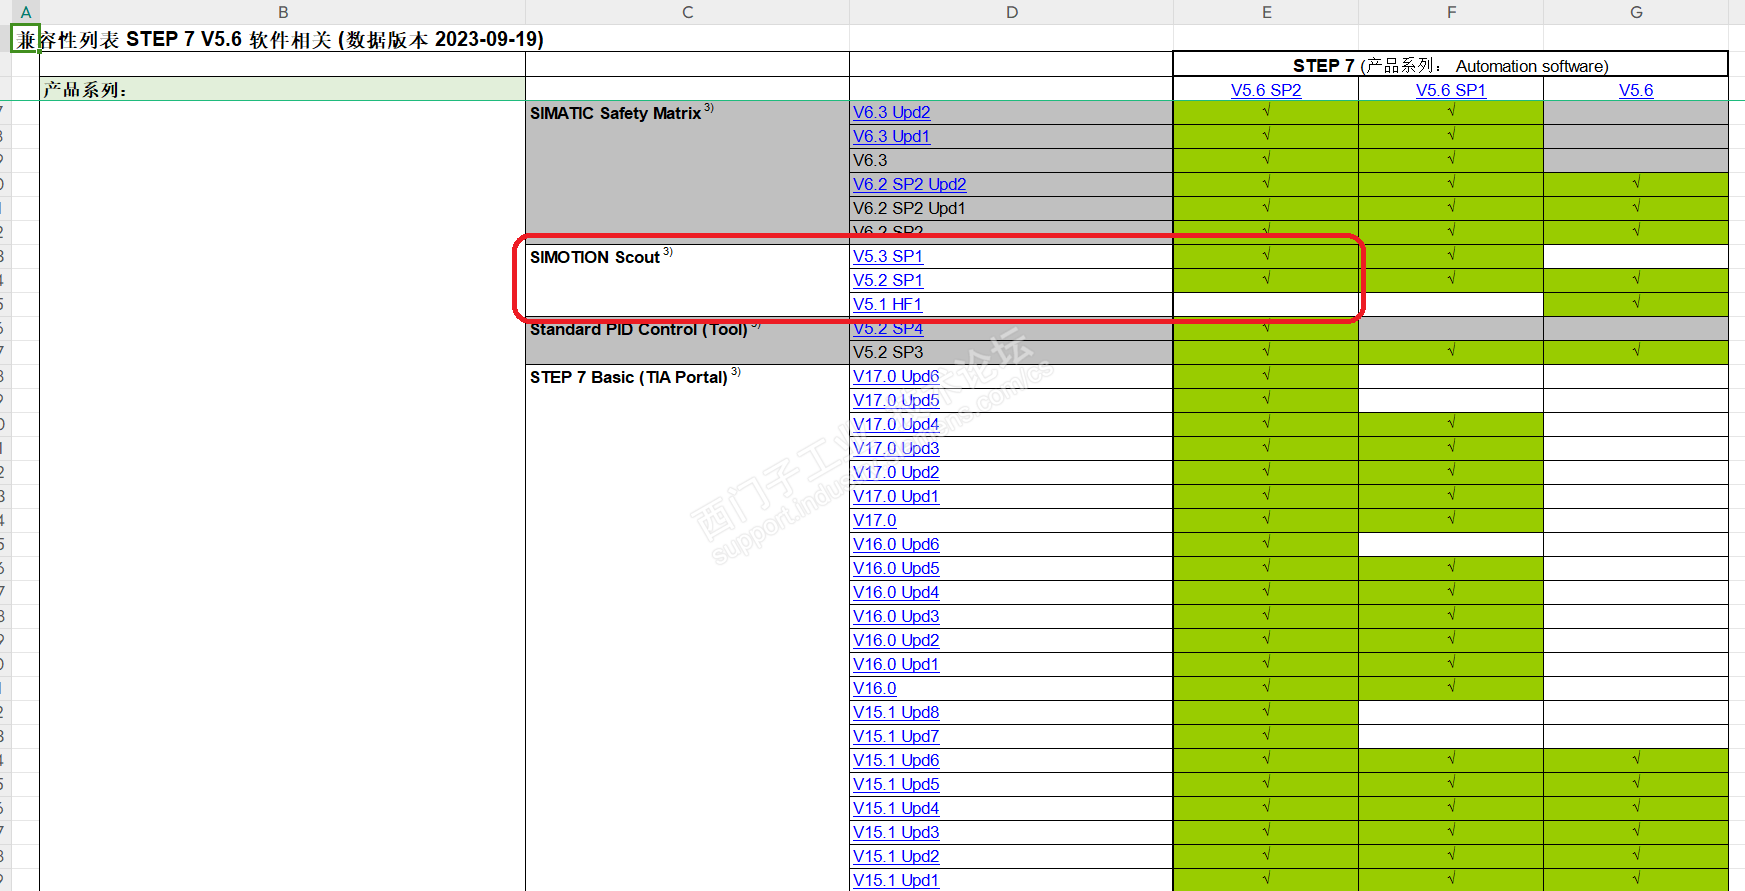Screen dimensions: 1745x891
Task: Open the V5.6 SP1 header link
Action: click(1451, 90)
